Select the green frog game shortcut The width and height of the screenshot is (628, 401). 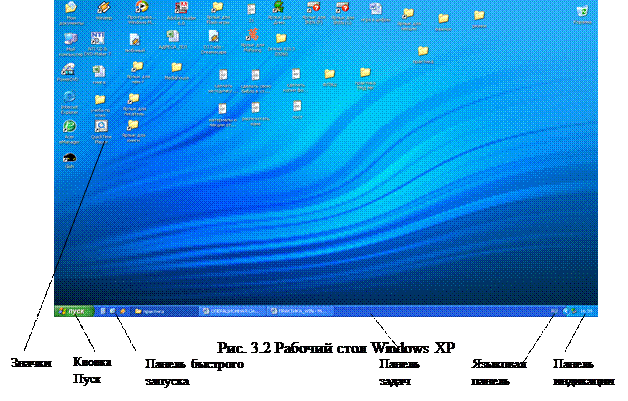point(278,12)
